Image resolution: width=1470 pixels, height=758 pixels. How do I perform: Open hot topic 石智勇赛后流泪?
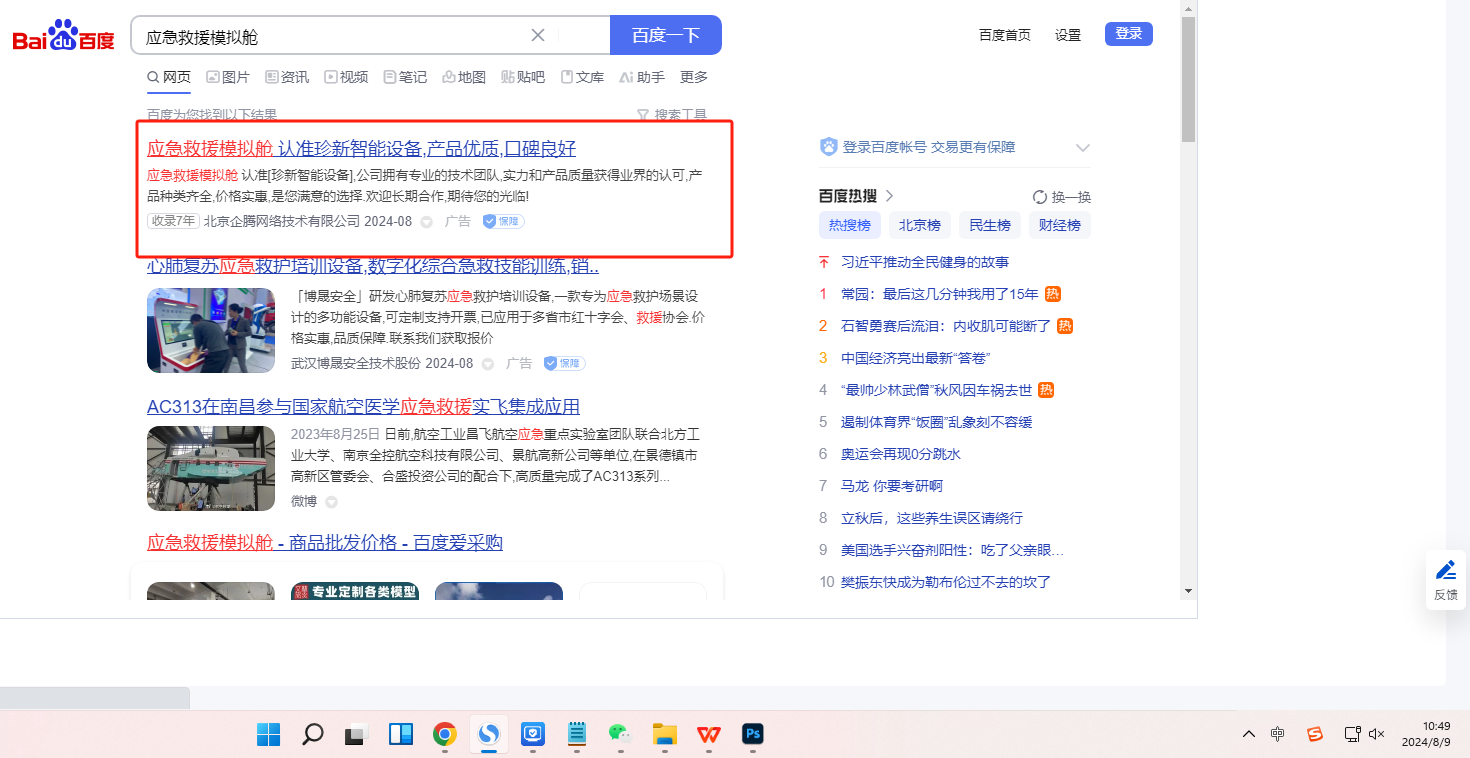(946, 326)
